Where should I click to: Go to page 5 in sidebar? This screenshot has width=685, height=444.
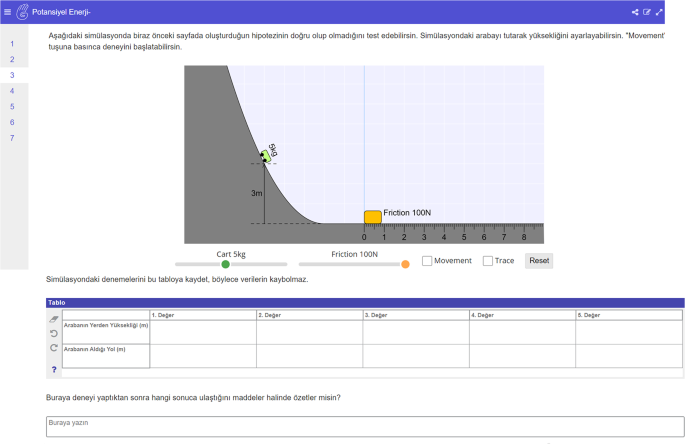coord(12,107)
